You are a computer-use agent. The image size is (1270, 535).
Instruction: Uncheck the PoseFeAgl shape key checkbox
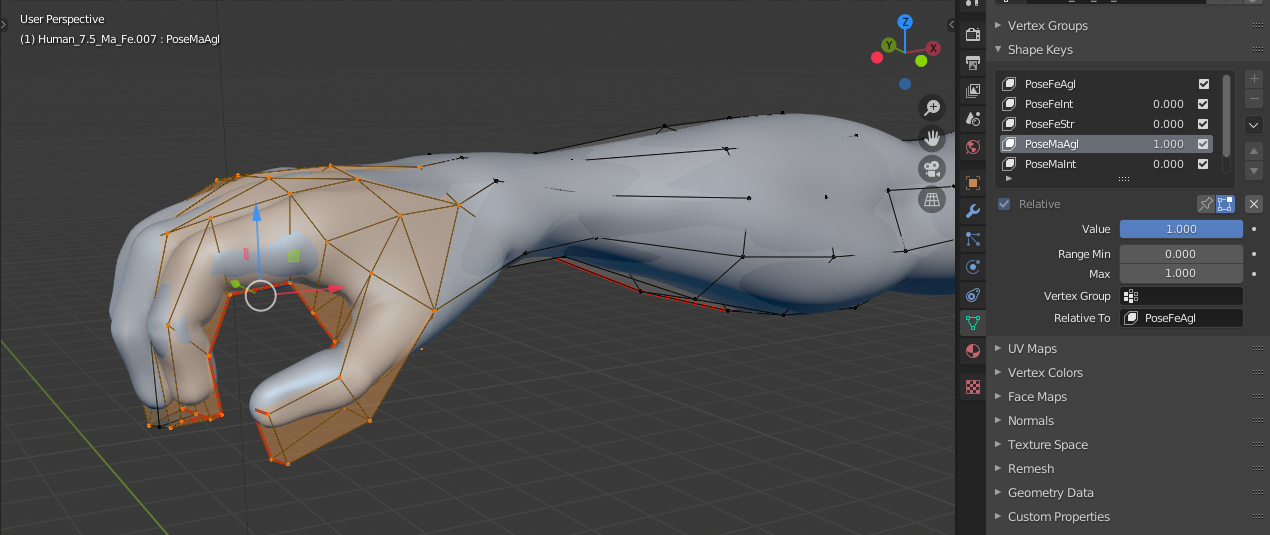1204,84
